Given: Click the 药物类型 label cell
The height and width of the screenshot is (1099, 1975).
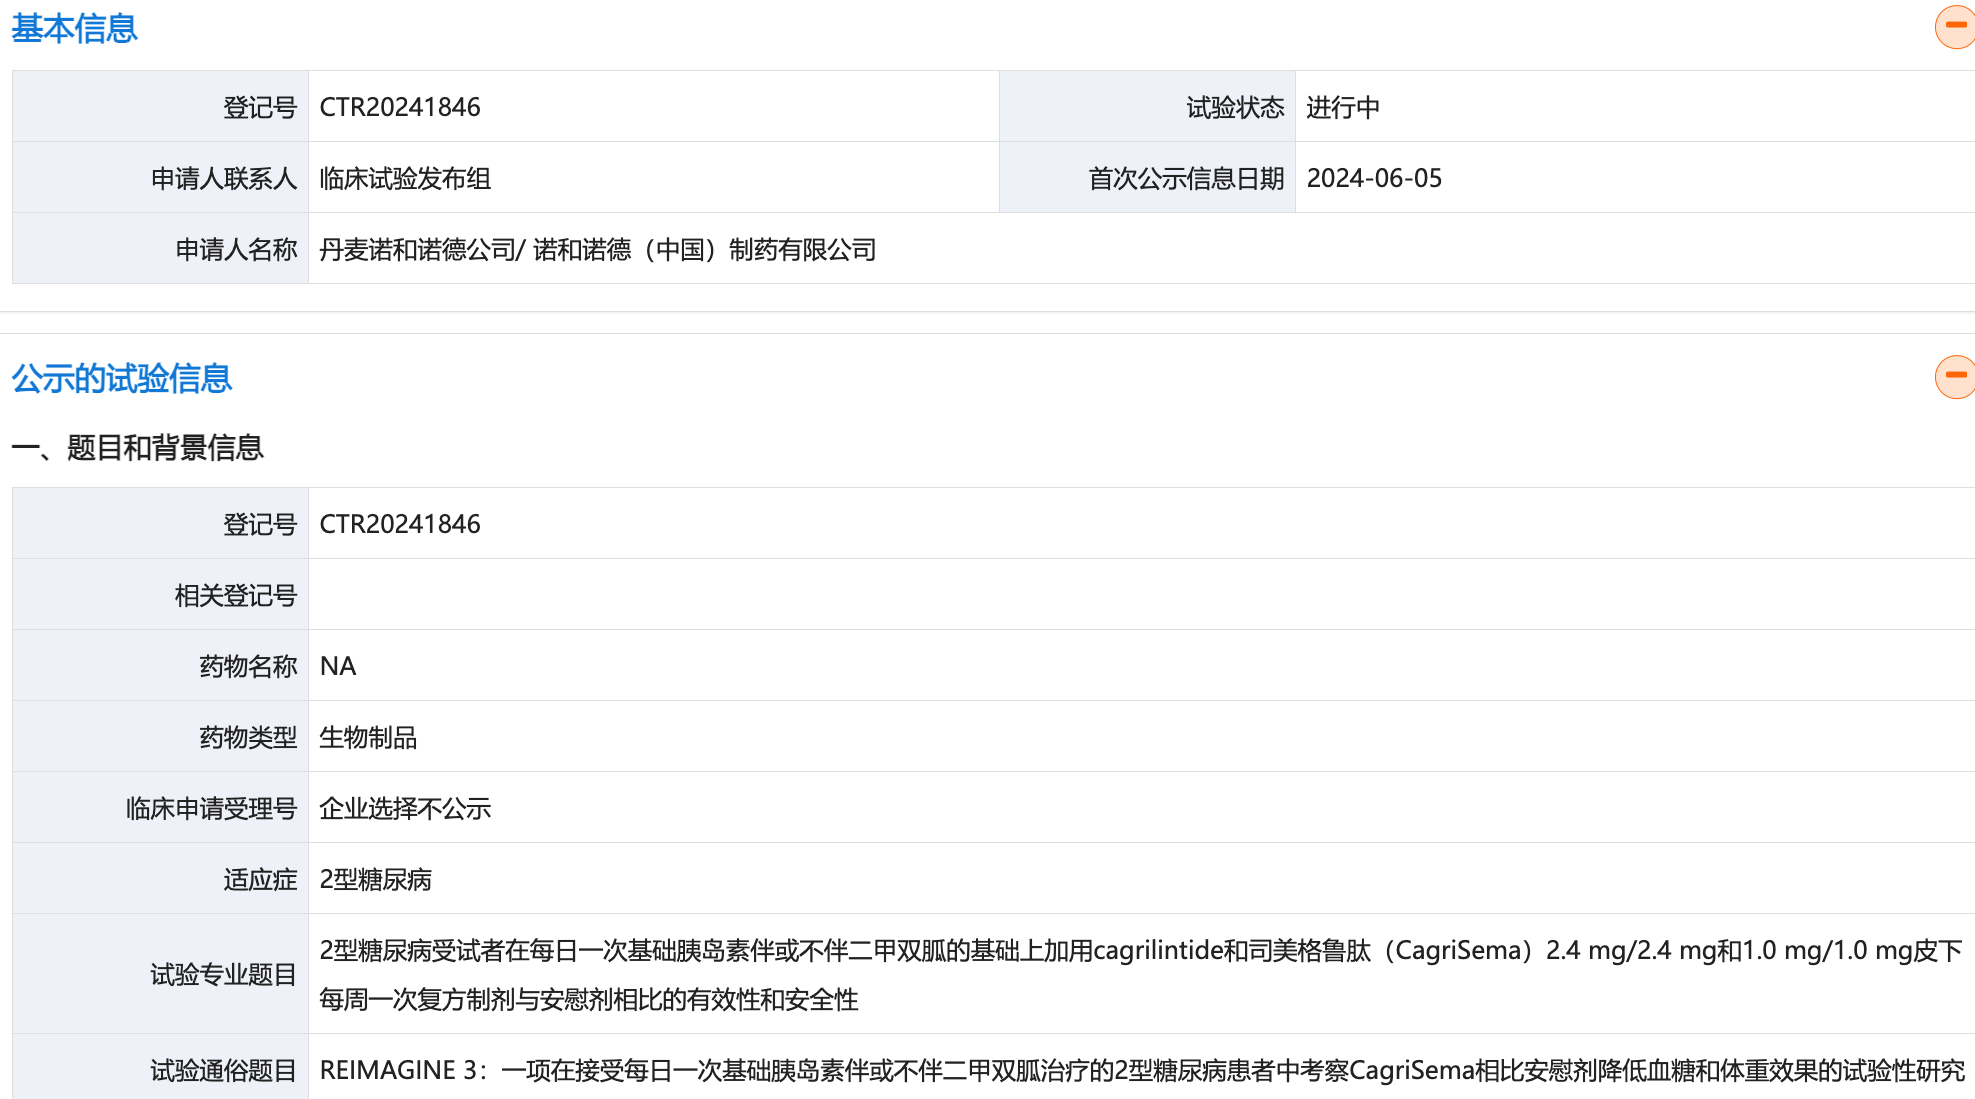Looking at the screenshot, I should point(160,736).
